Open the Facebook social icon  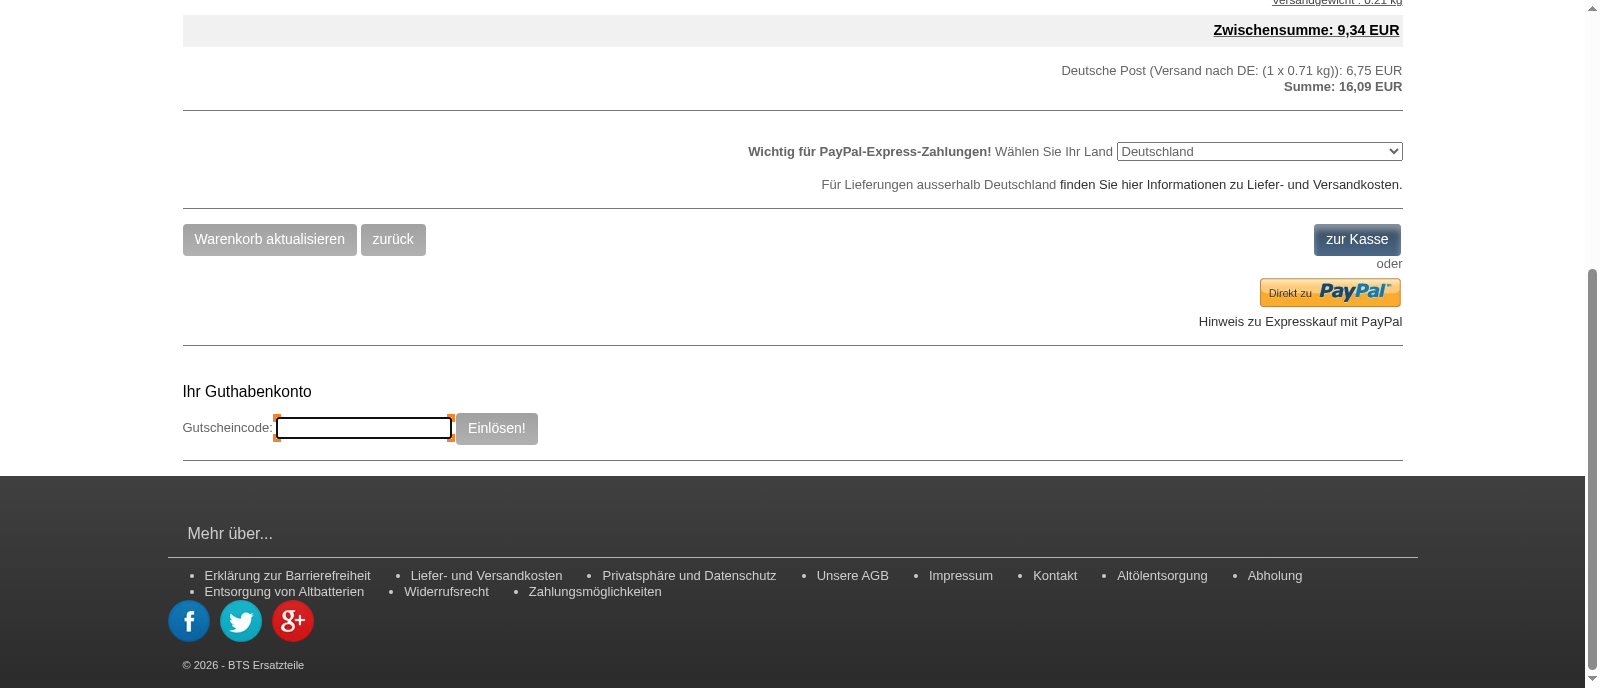click(189, 621)
